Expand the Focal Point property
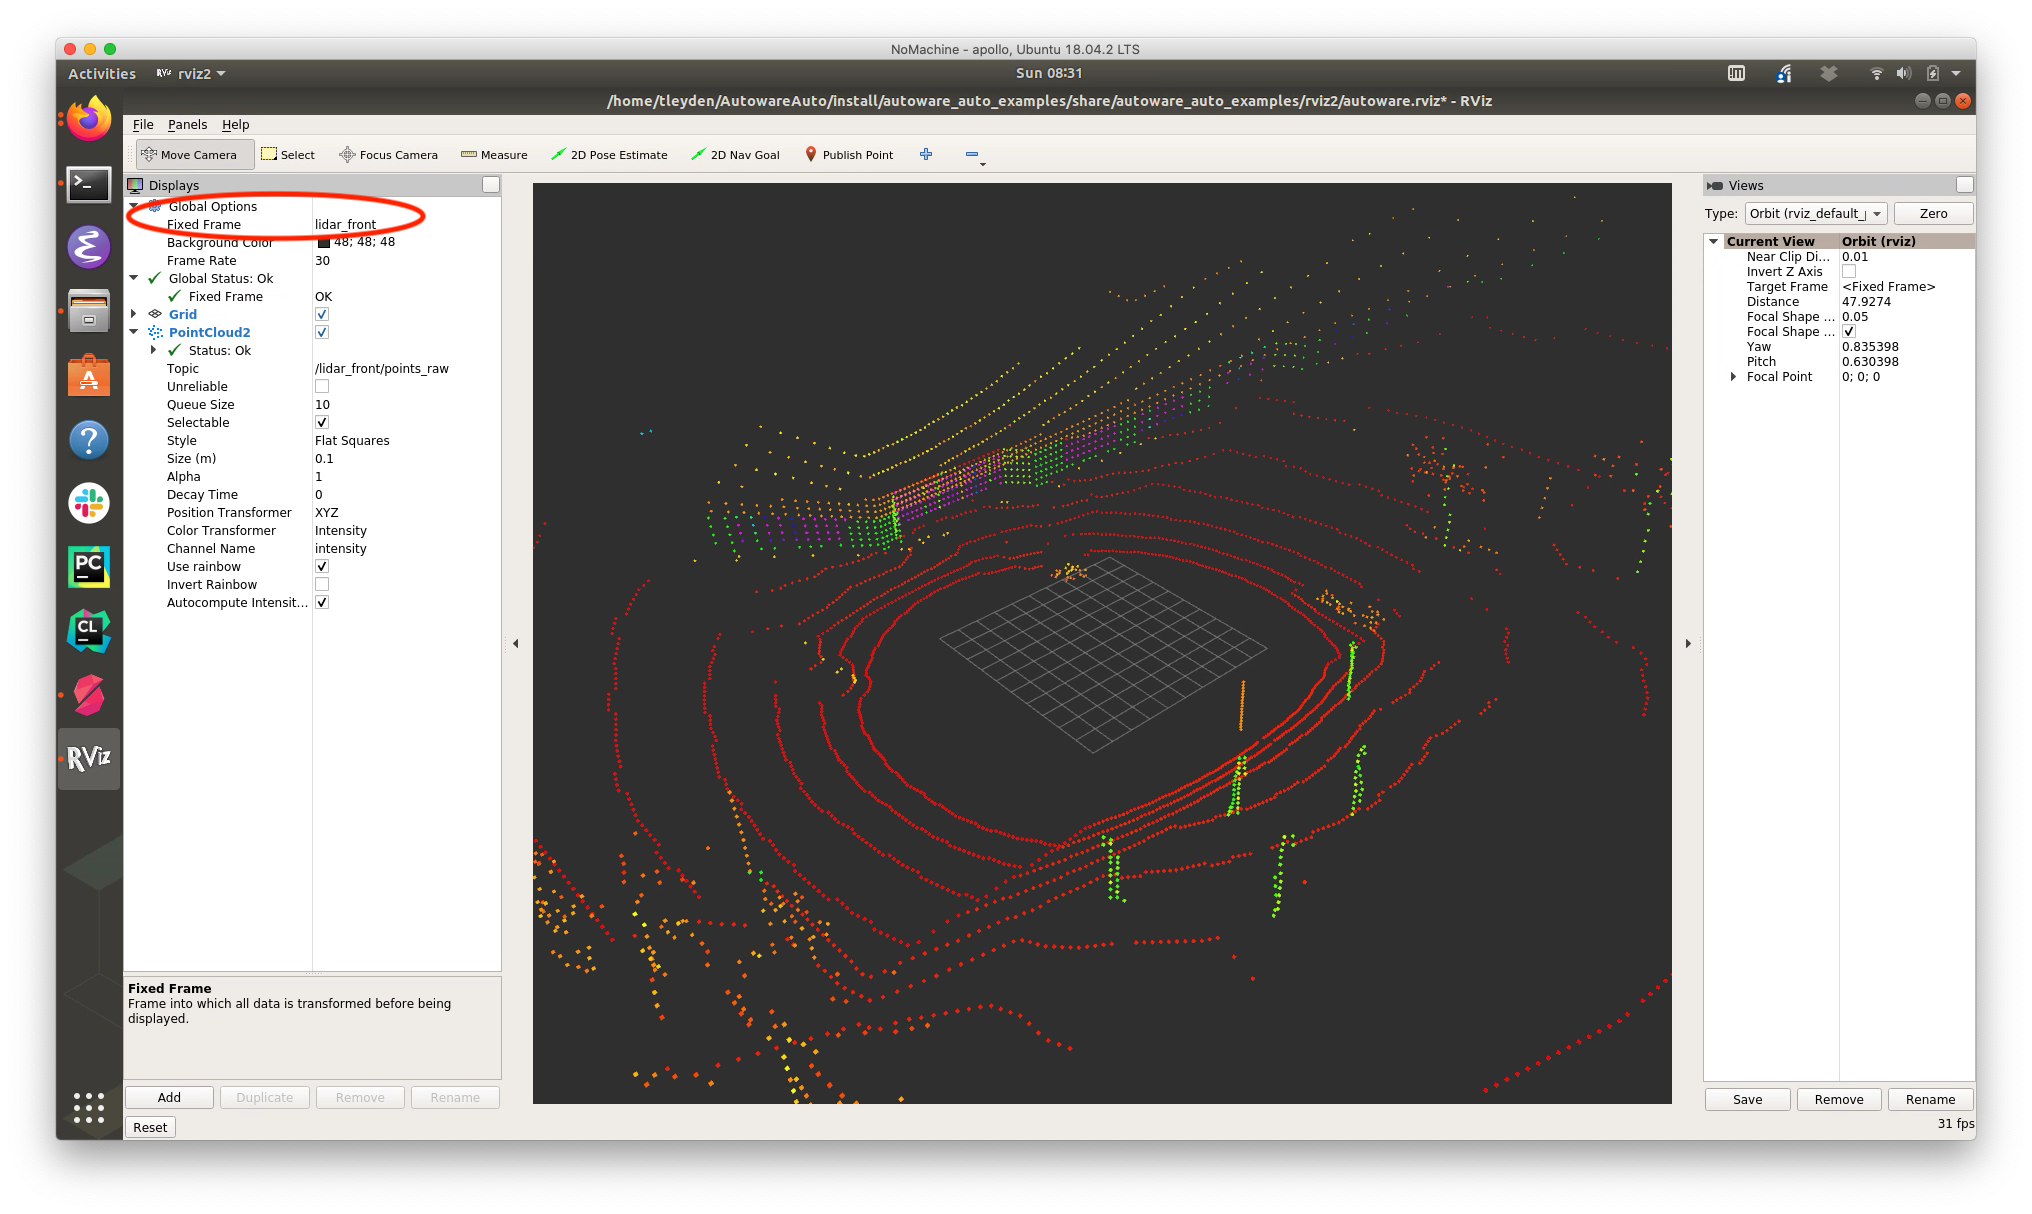 [x=1733, y=376]
